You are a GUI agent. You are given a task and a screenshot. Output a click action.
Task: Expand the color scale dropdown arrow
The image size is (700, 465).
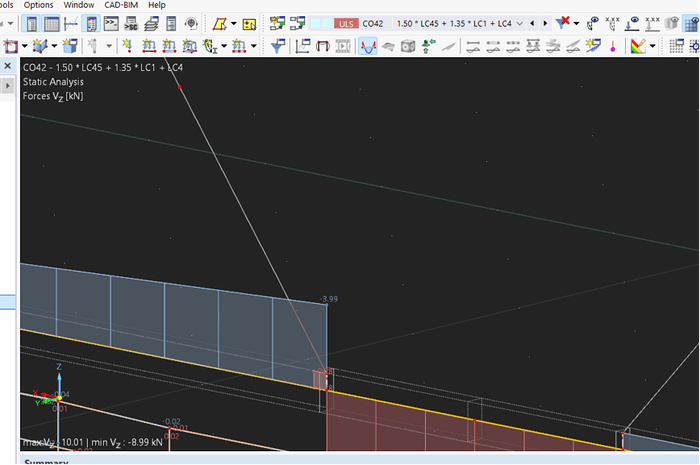652,46
